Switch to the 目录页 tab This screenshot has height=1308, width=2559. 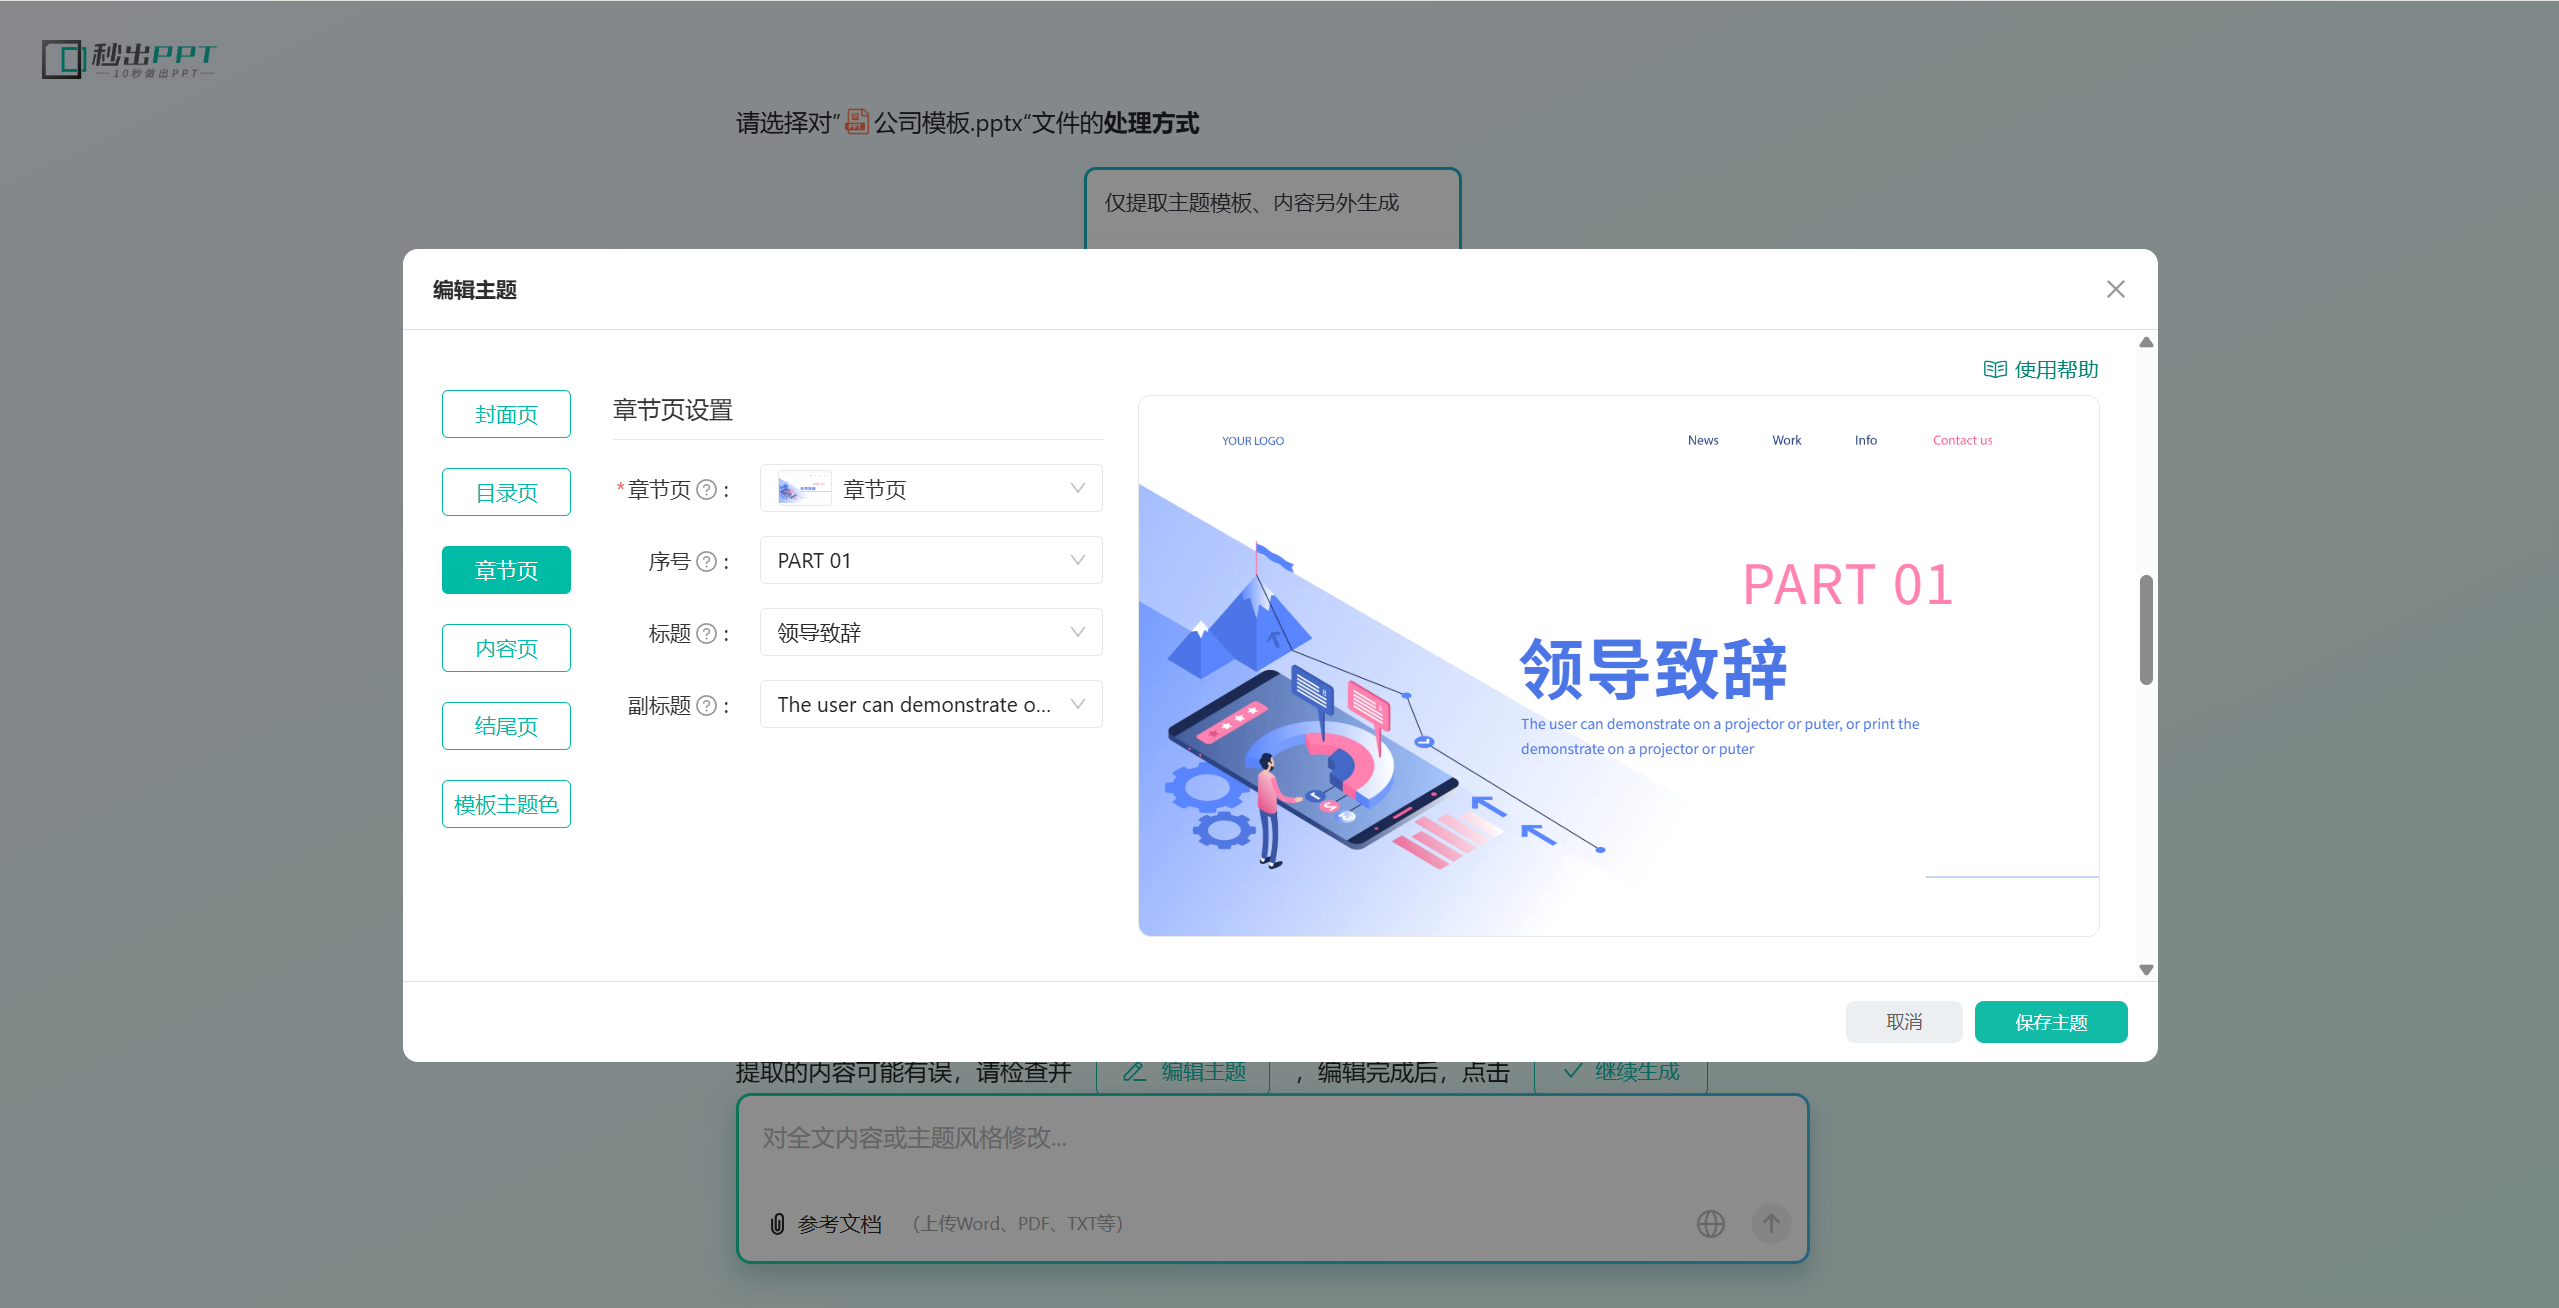tap(506, 492)
